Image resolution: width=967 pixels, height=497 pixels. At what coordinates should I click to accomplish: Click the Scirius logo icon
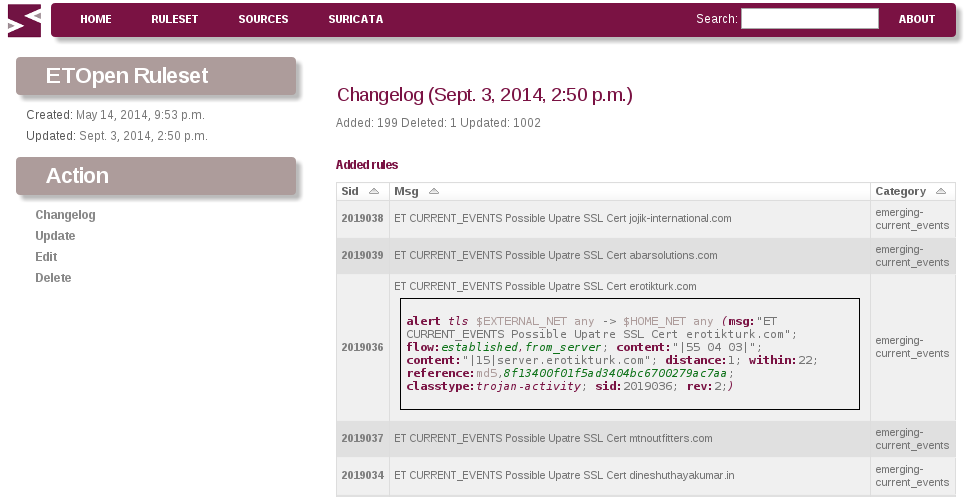pos(25,21)
